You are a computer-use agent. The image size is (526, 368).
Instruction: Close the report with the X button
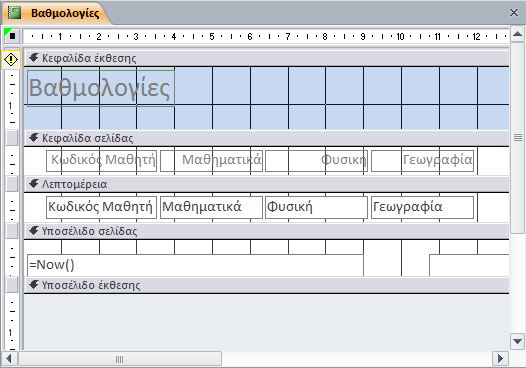(514, 13)
